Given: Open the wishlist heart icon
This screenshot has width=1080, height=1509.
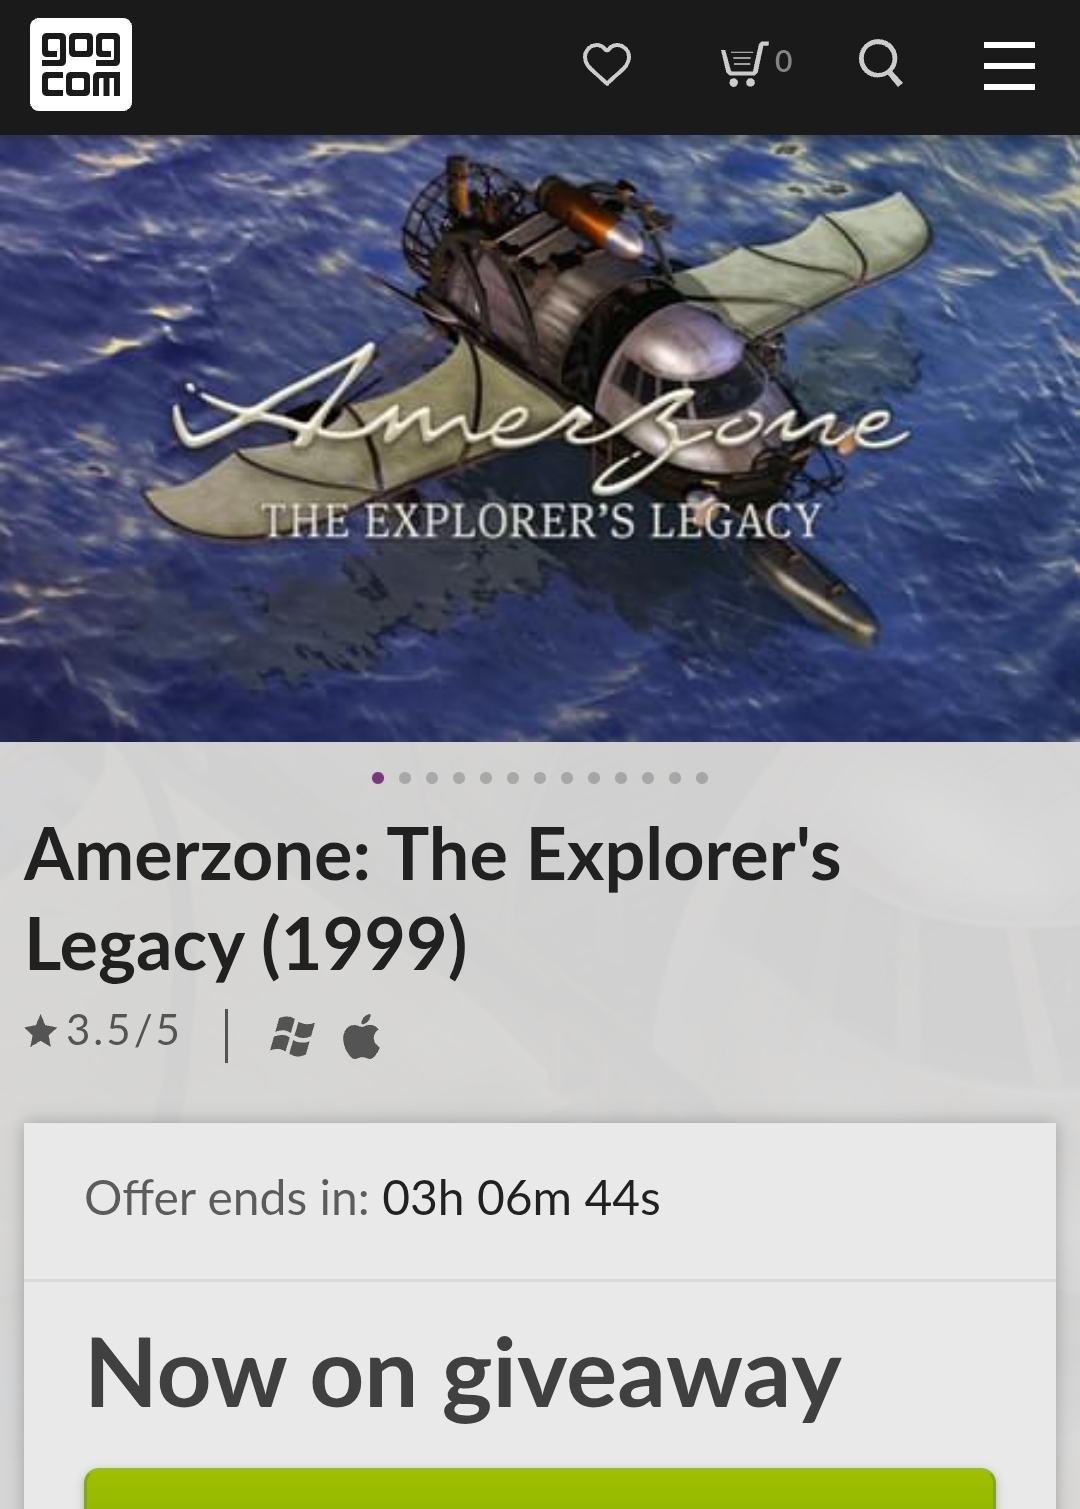Looking at the screenshot, I should coord(607,65).
